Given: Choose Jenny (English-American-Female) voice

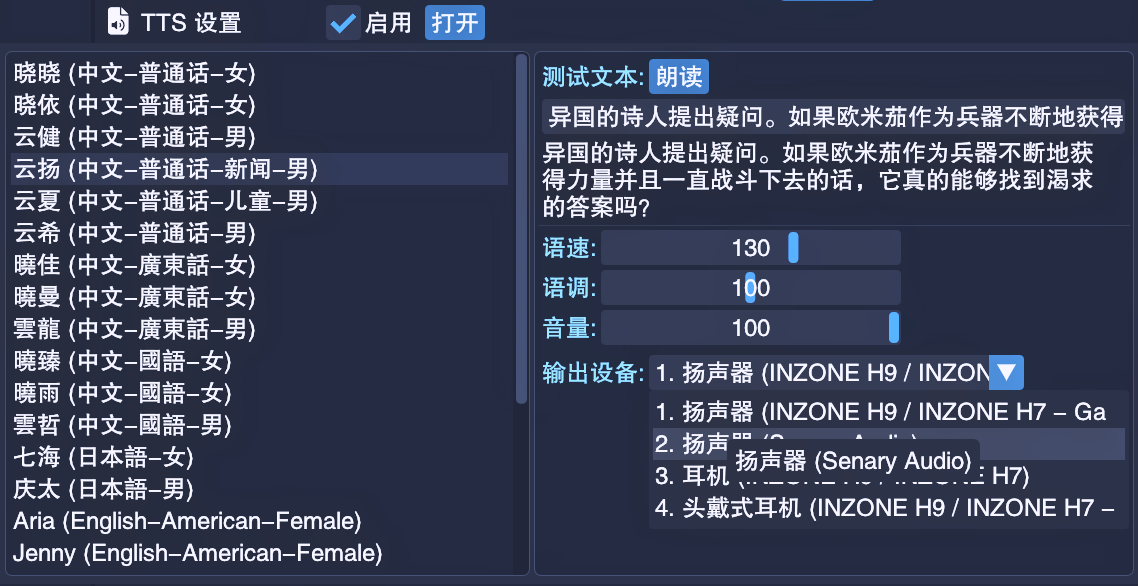Looking at the screenshot, I should 197,553.
